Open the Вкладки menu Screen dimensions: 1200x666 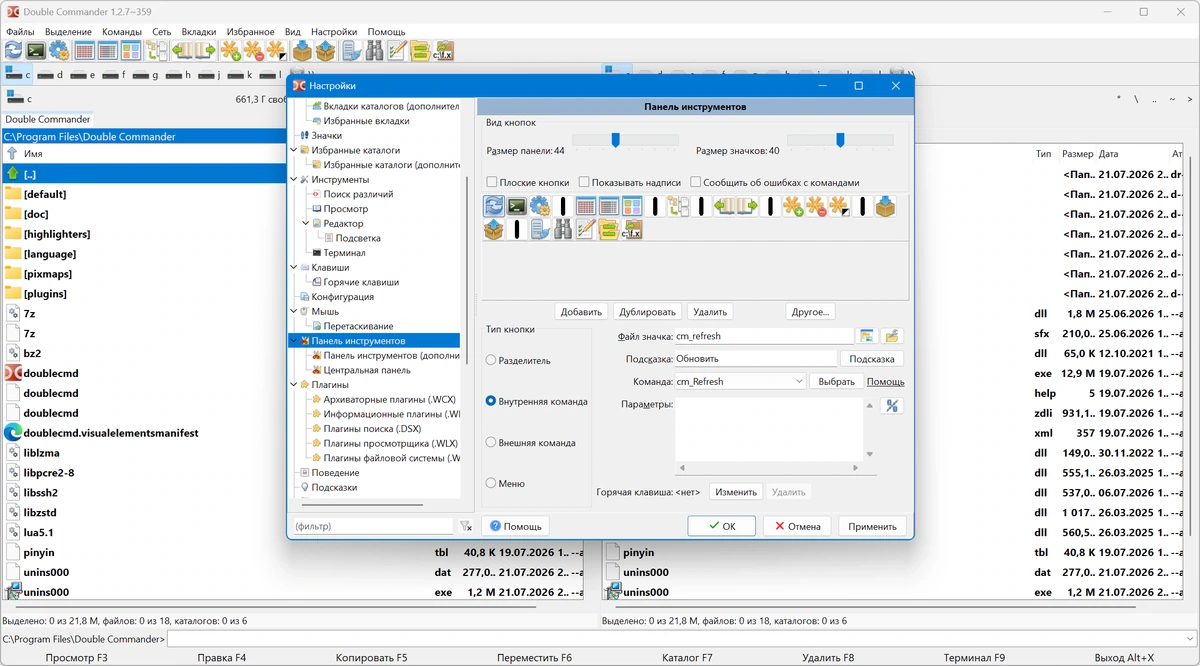tap(199, 32)
